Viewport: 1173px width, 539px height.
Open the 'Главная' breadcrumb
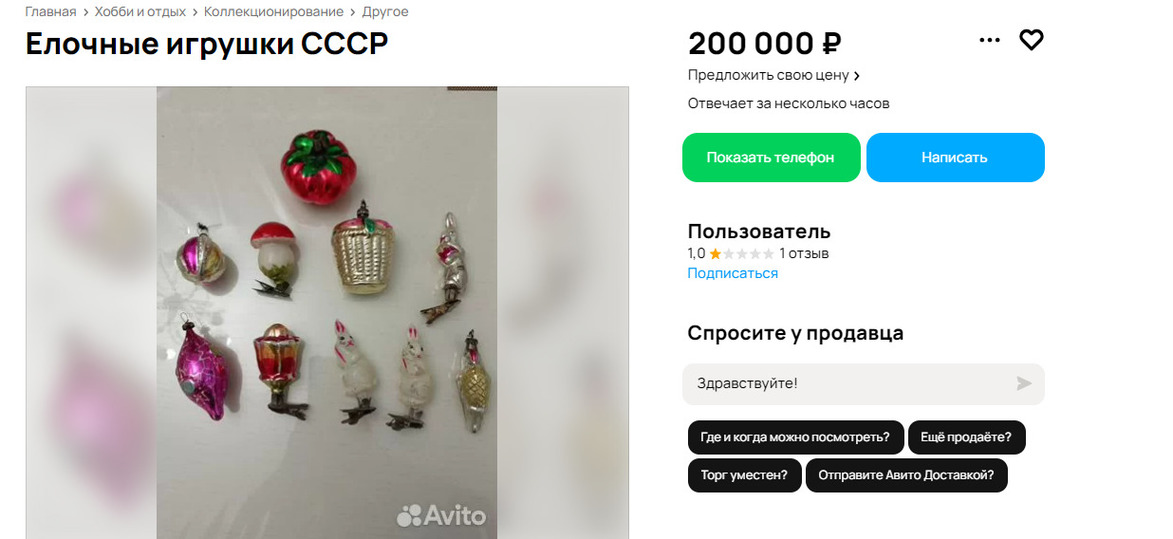tap(51, 12)
